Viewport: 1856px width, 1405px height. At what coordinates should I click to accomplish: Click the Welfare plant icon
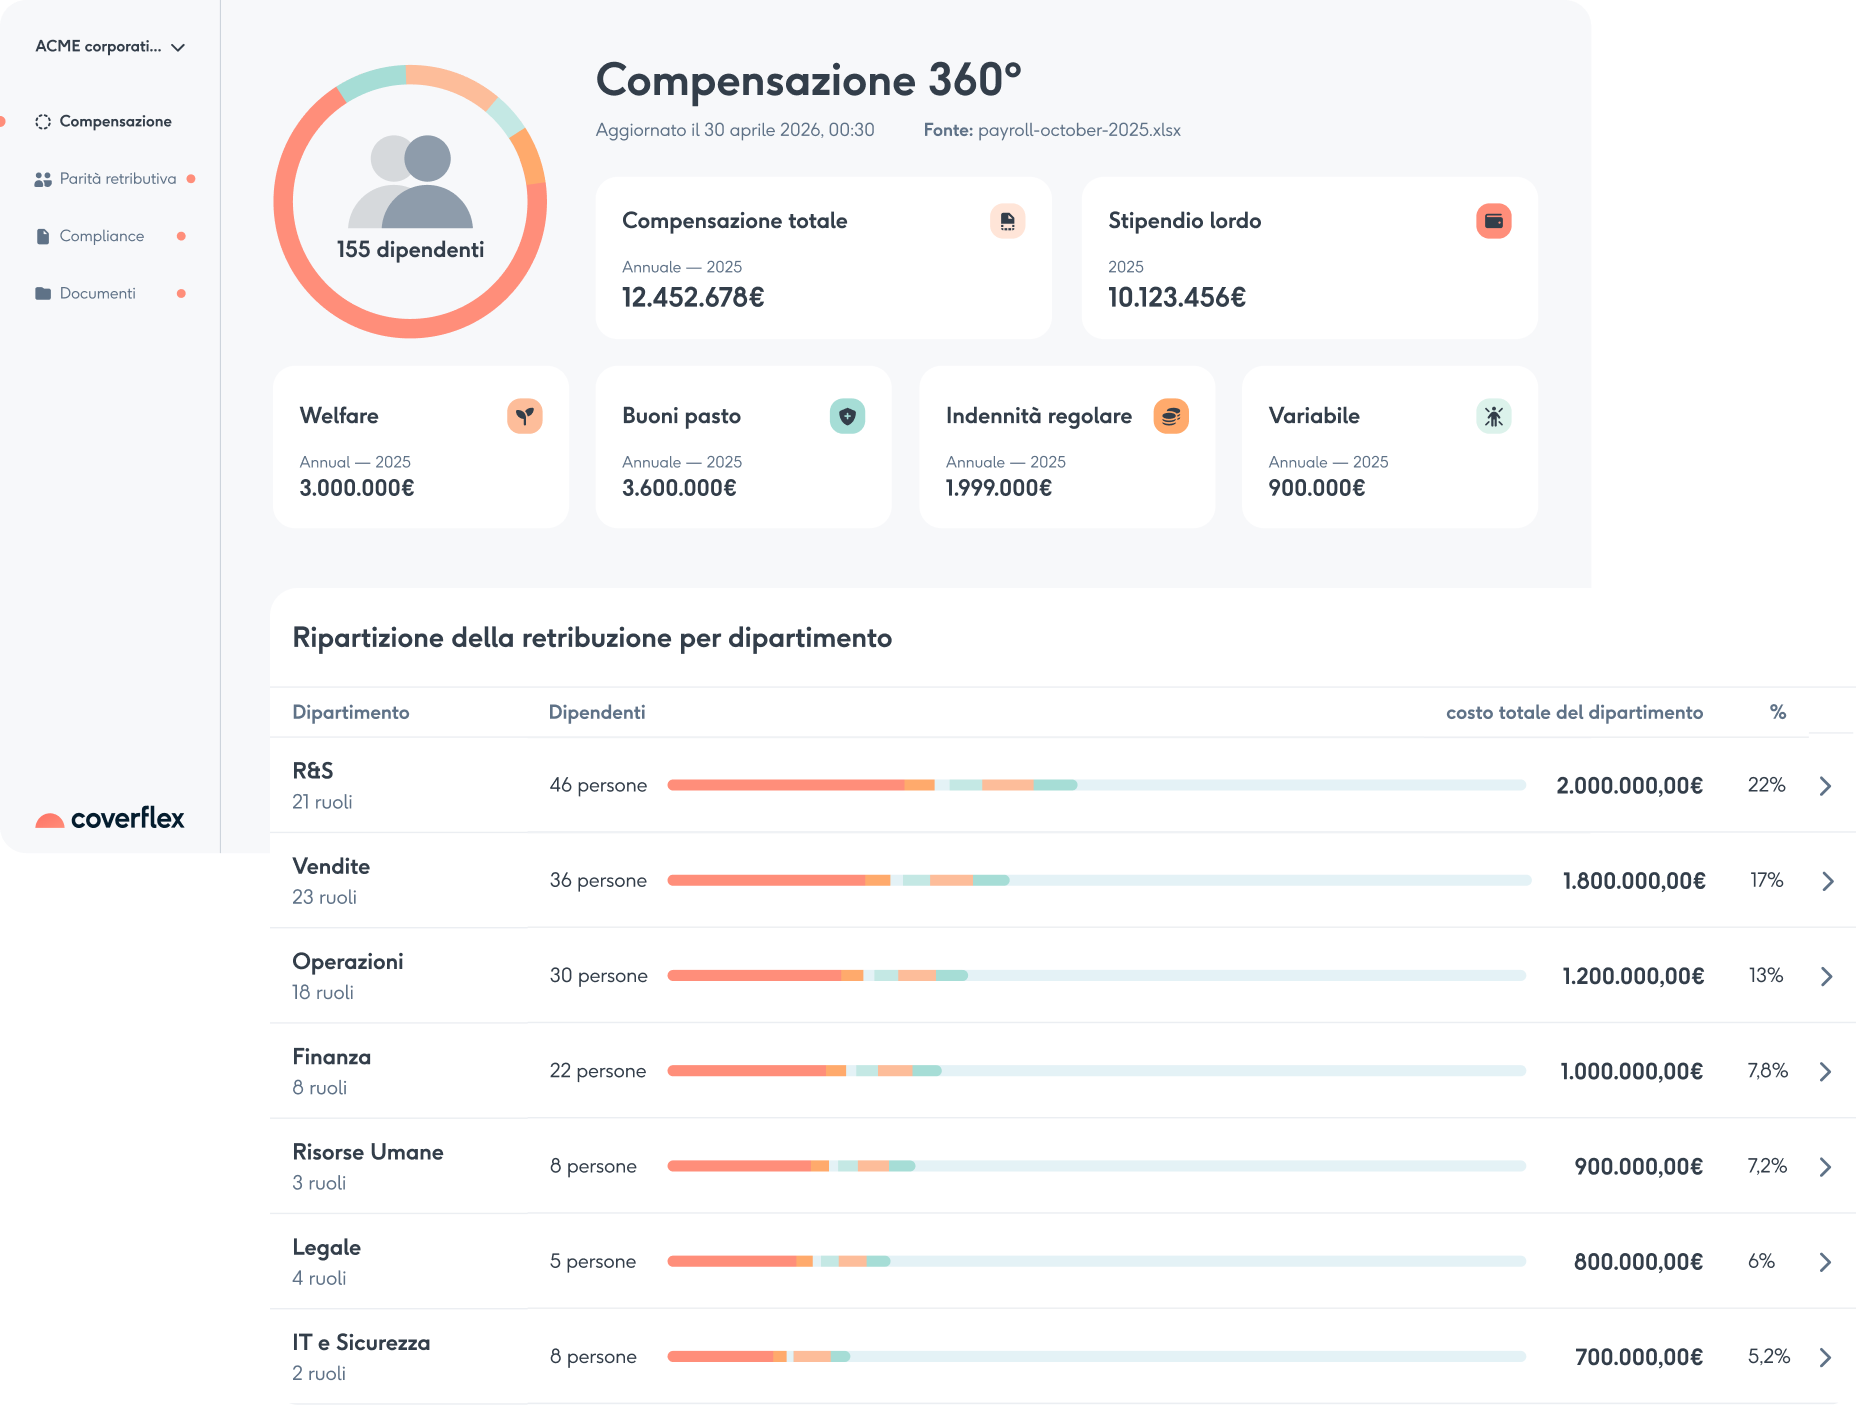tap(525, 416)
